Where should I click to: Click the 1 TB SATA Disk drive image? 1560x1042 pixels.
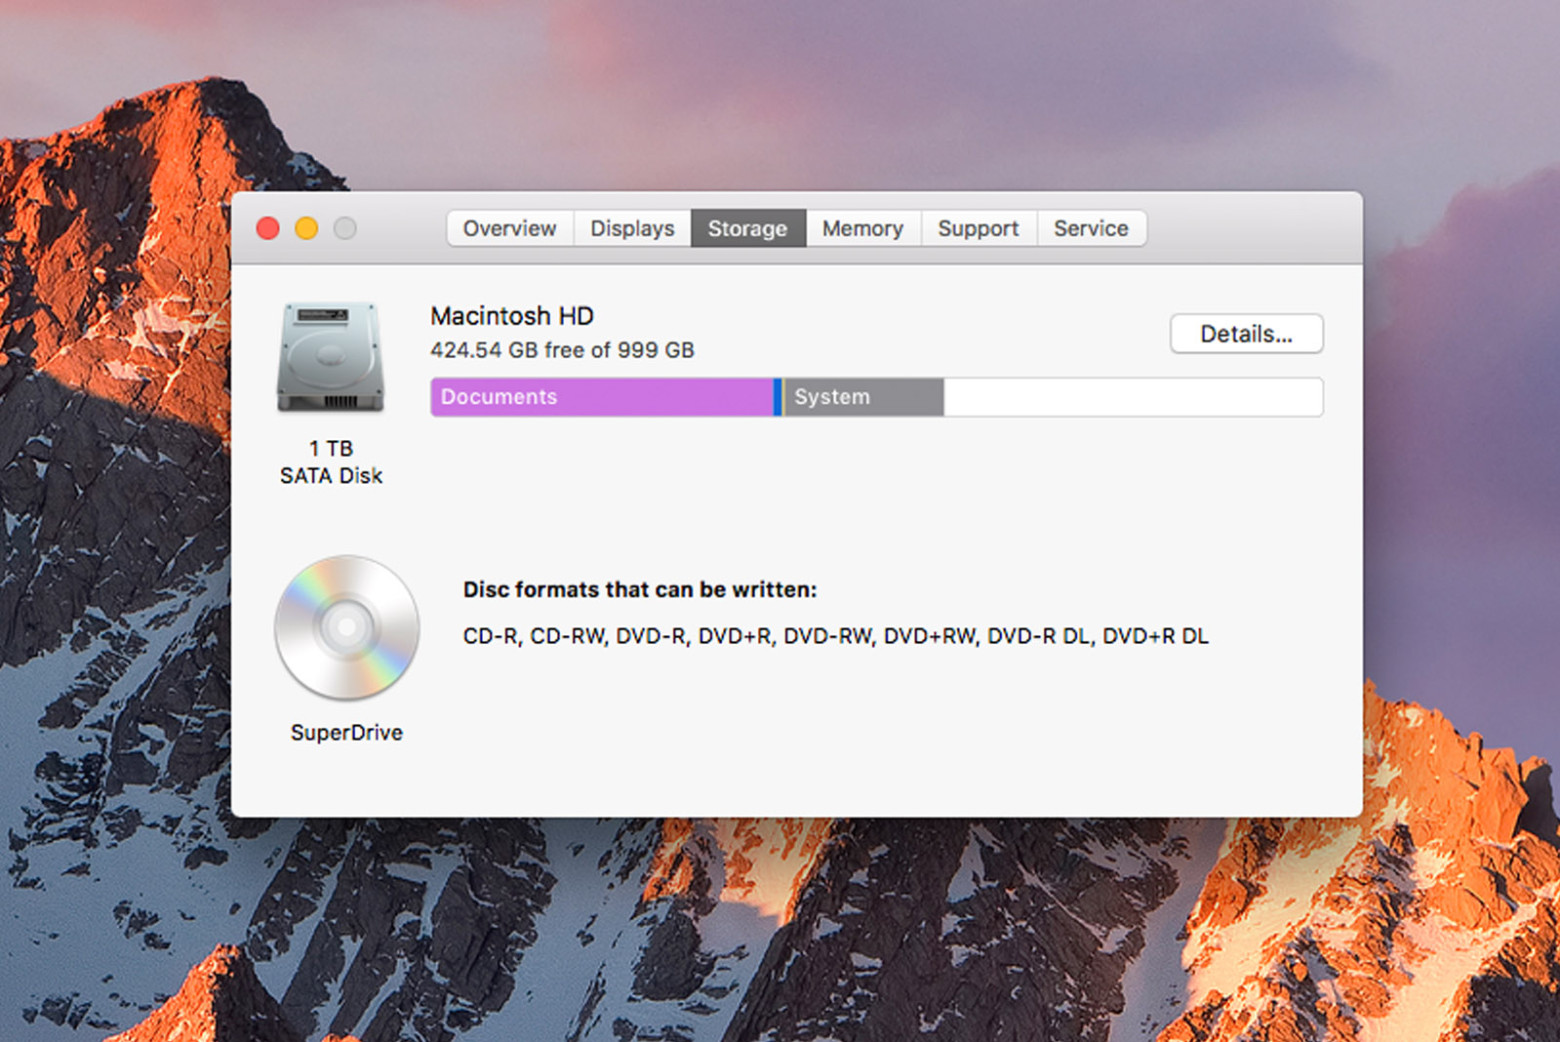point(330,355)
